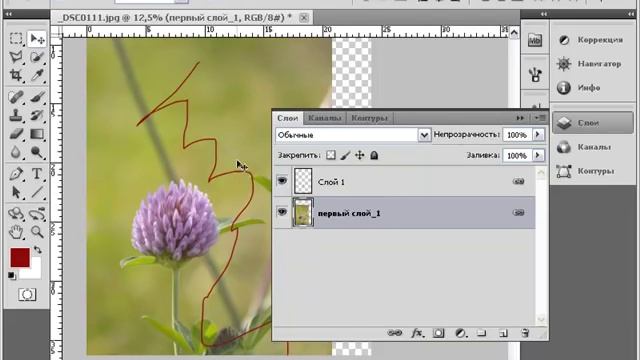
Task: Open the Непрозрачность slider arrow
Action: [x=538, y=134]
